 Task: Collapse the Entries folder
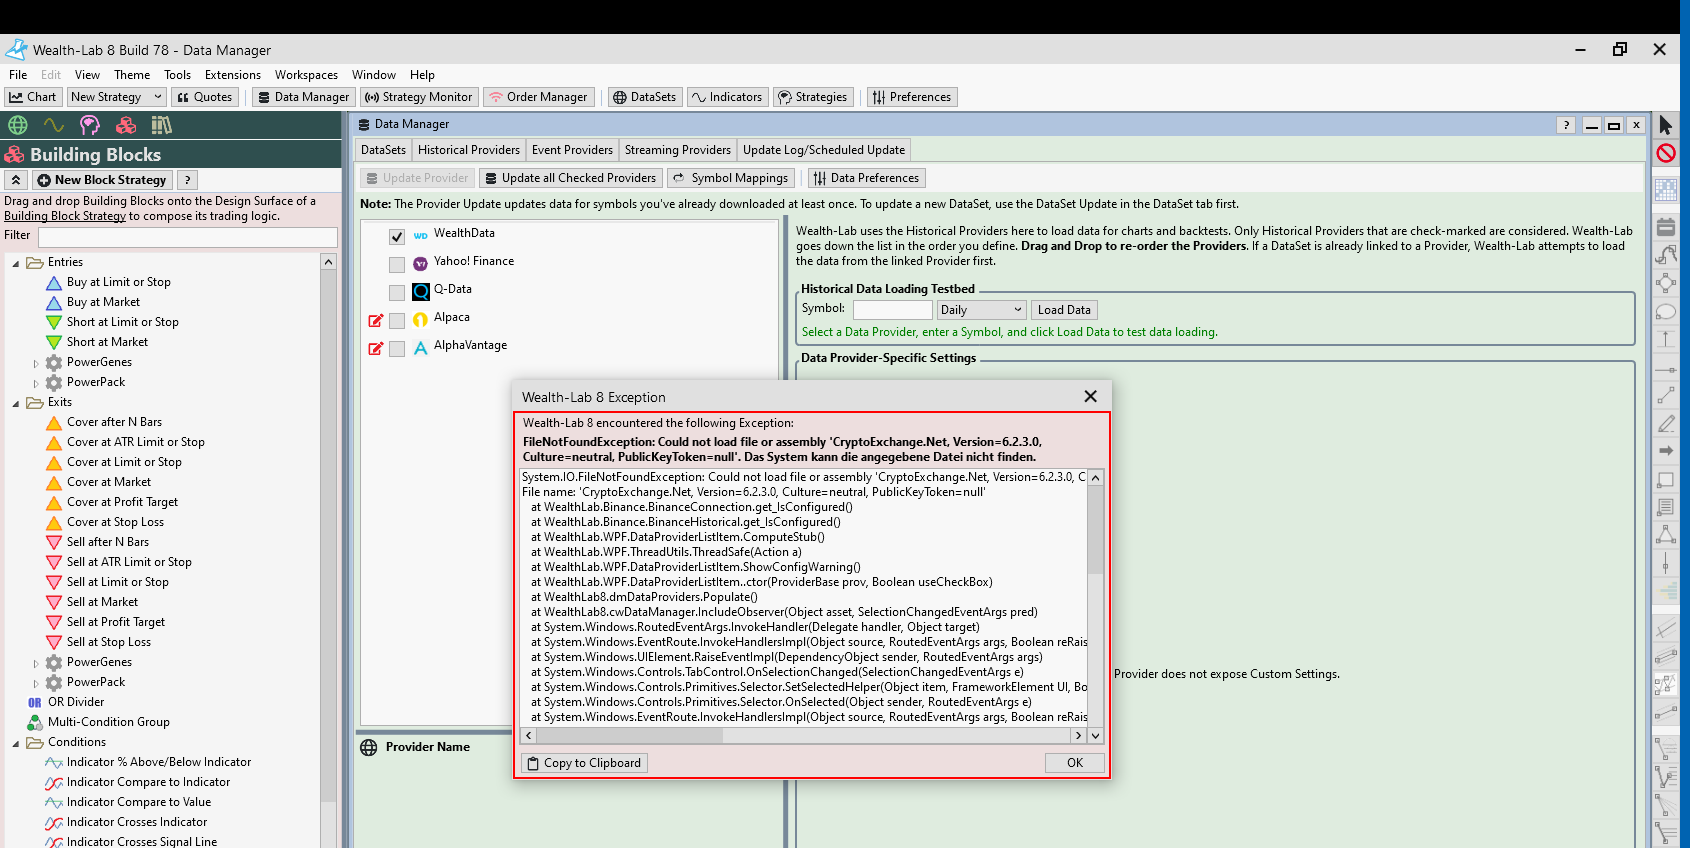coord(16,263)
